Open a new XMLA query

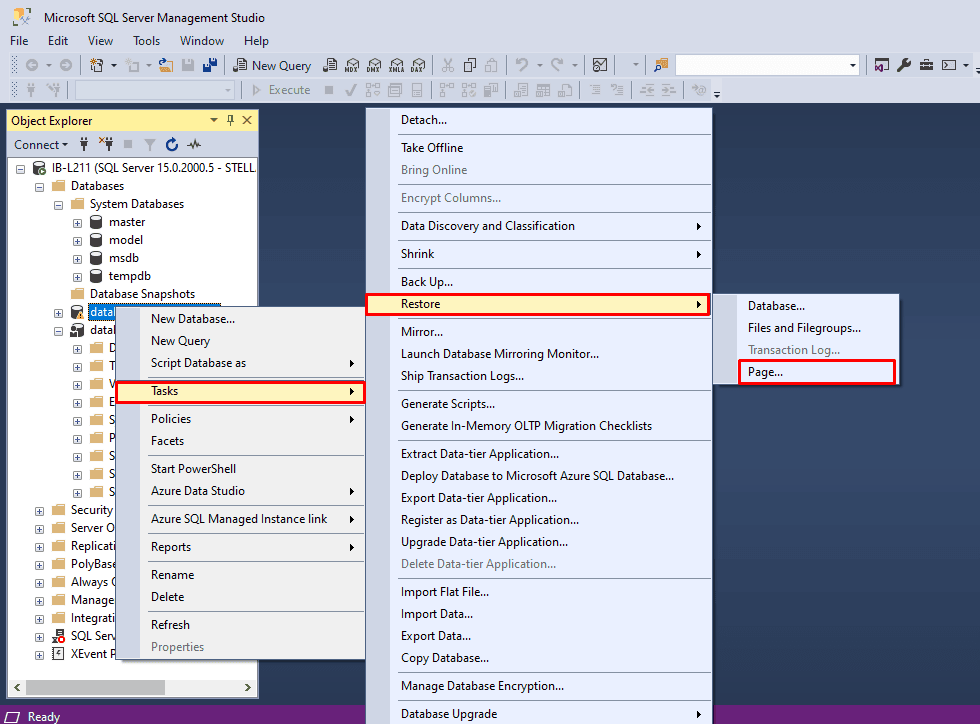[x=396, y=66]
